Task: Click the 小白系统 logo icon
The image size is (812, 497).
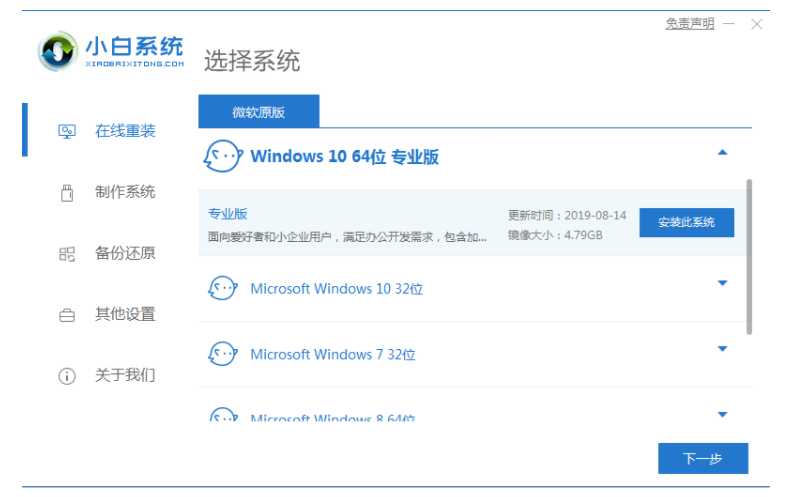Action: click(x=58, y=50)
